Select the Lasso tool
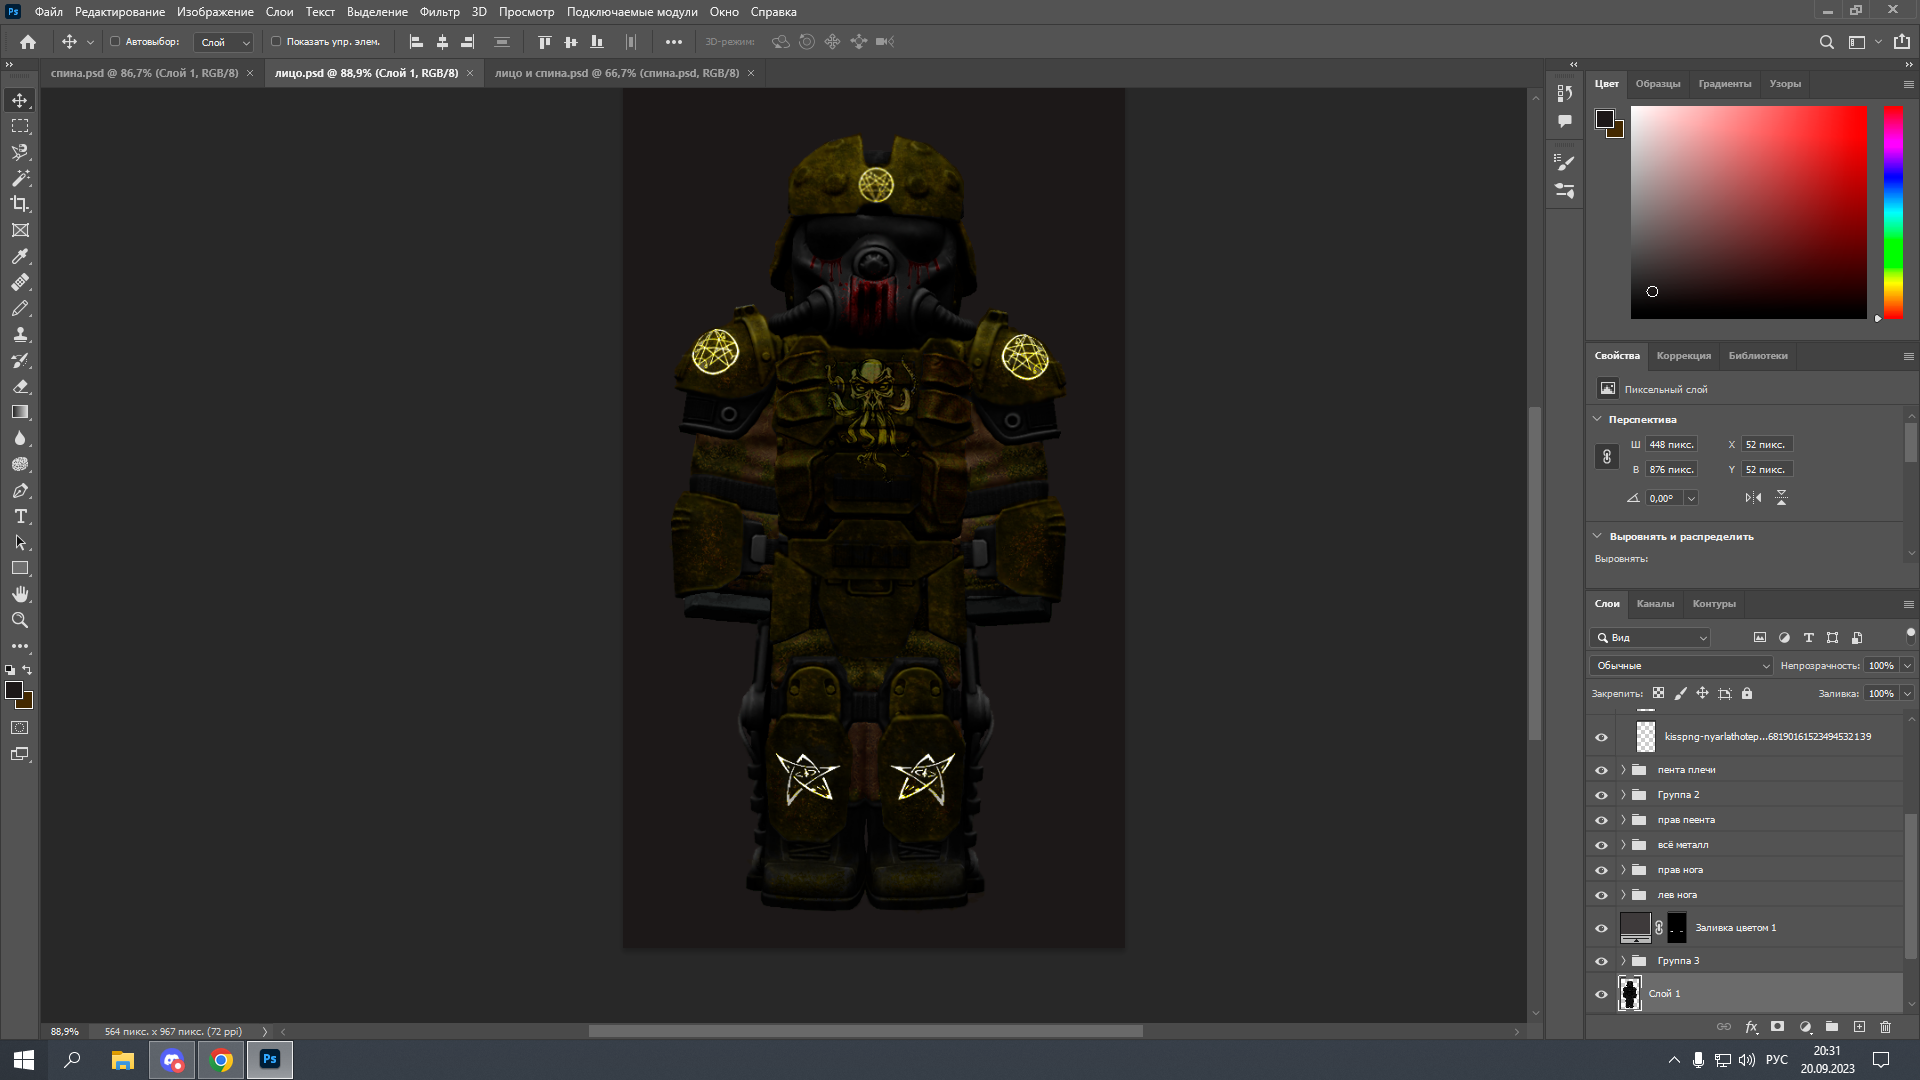This screenshot has width=1920, height=1080. pos(20,152)
